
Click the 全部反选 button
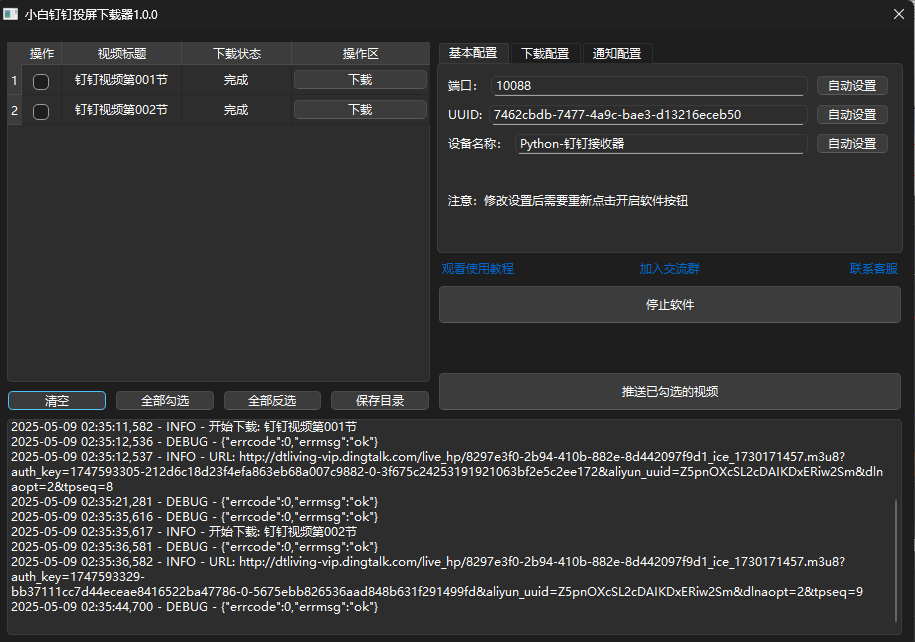[x=273, y=400]
